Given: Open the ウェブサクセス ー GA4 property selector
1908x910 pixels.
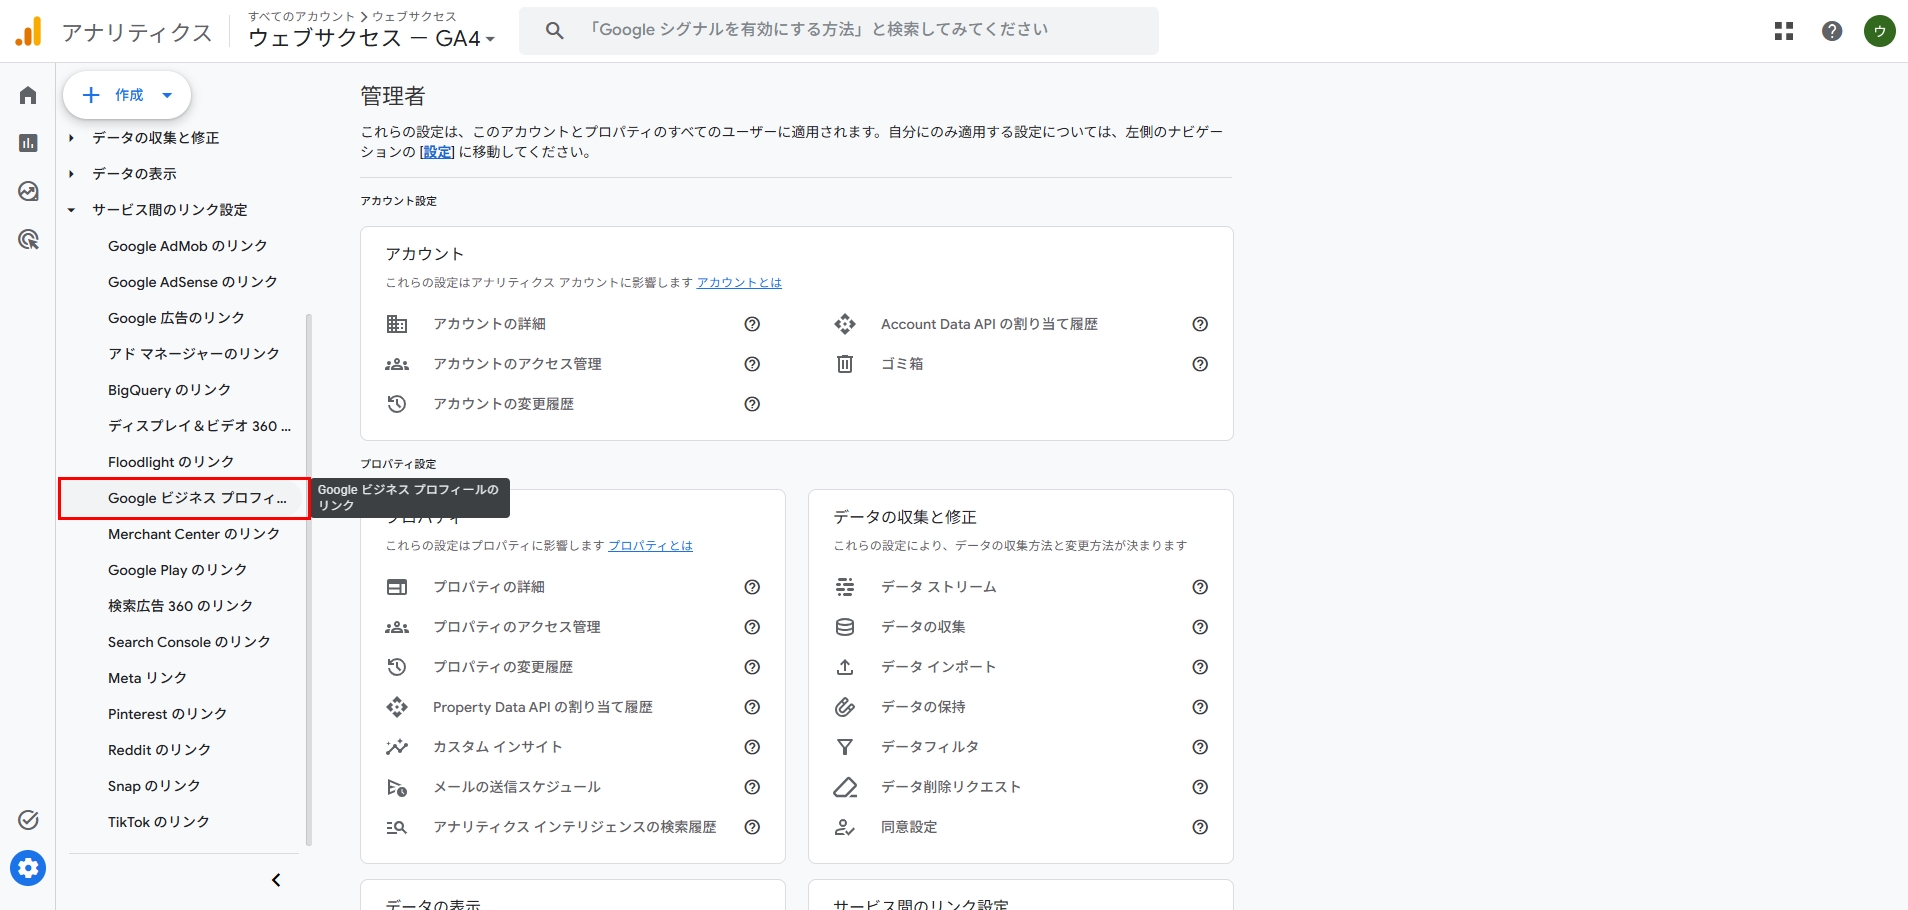Looking at the screenshot, I should pos(371,38).
